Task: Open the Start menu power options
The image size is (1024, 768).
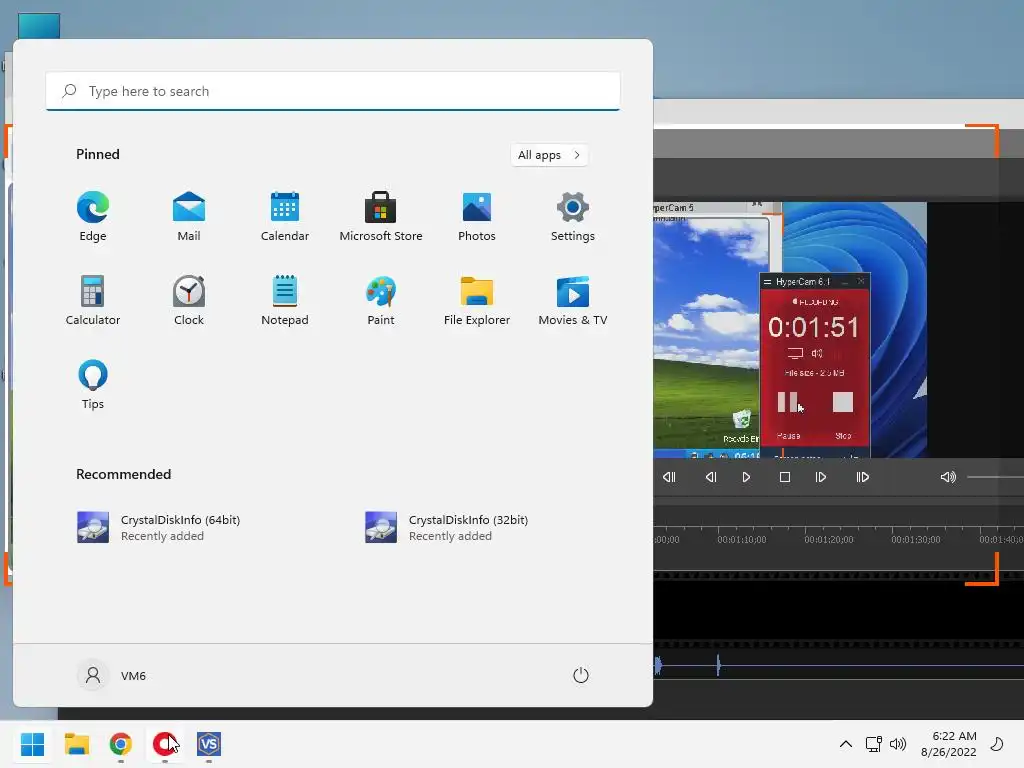Action: [x=581, y=675]
